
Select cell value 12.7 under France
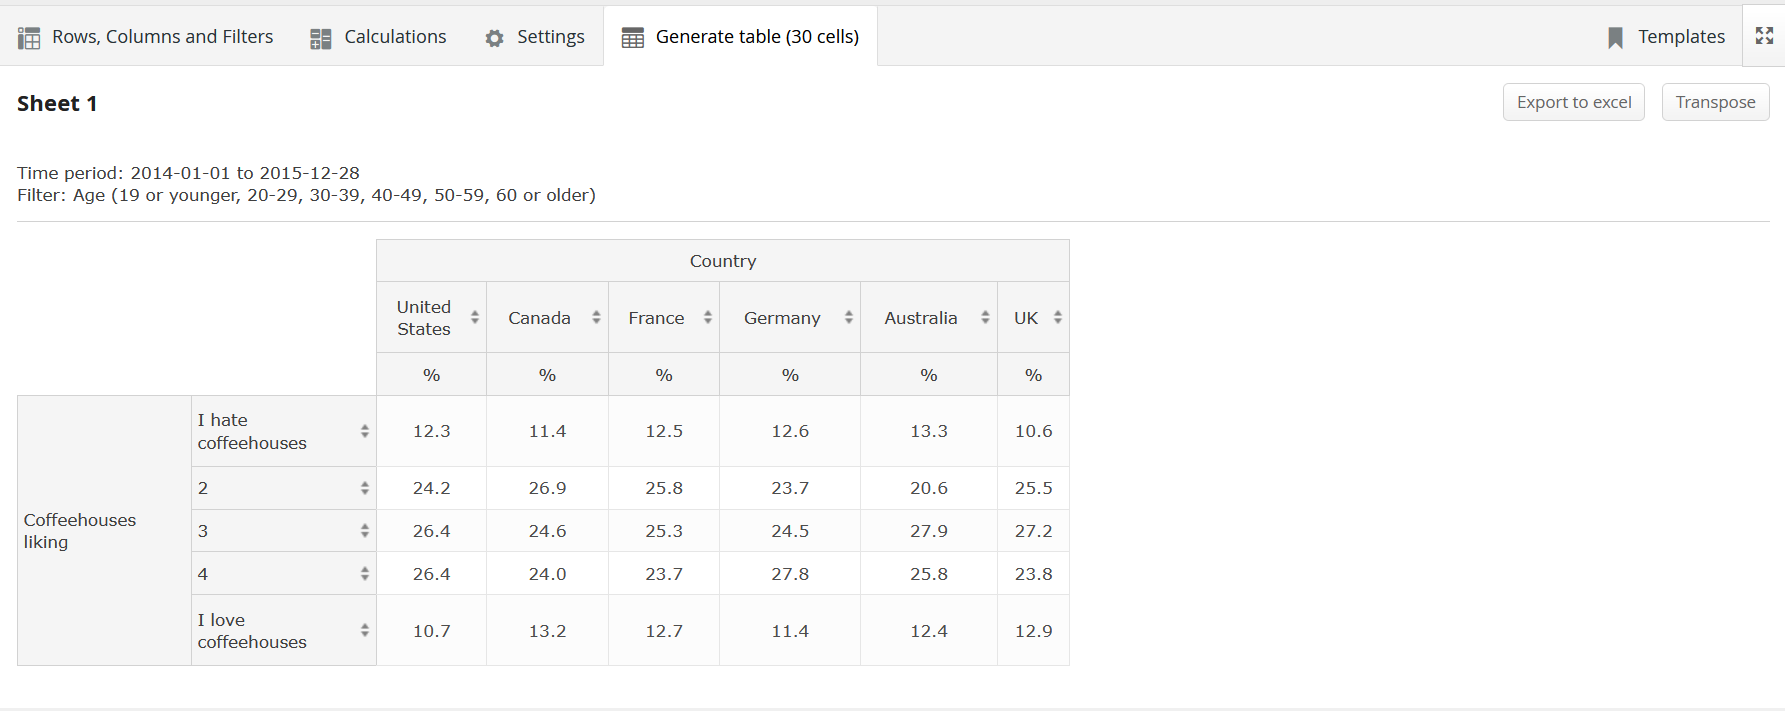click(x=664, y=631)
